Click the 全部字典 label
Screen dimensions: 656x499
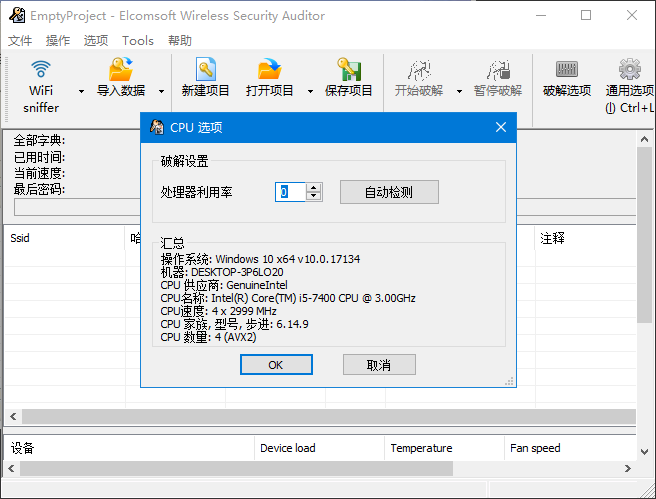(x=39, y=140)
